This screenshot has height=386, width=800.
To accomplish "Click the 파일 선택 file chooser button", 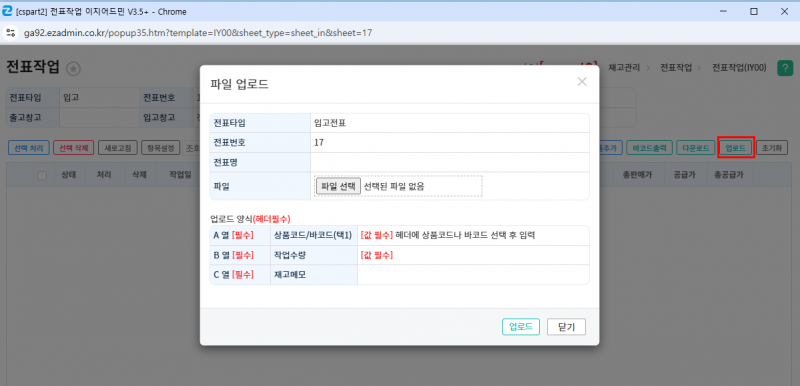I will [338, 186].
